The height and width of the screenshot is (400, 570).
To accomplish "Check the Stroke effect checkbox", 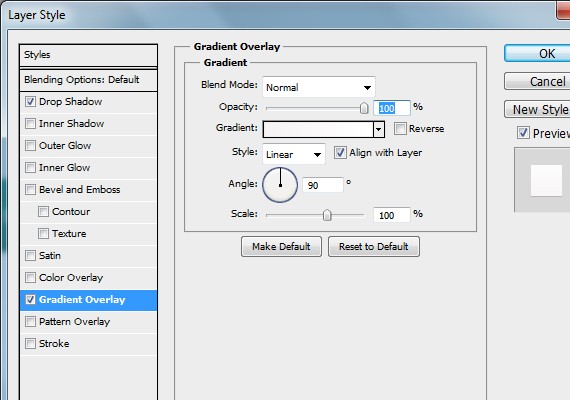I will click(30, 343).
